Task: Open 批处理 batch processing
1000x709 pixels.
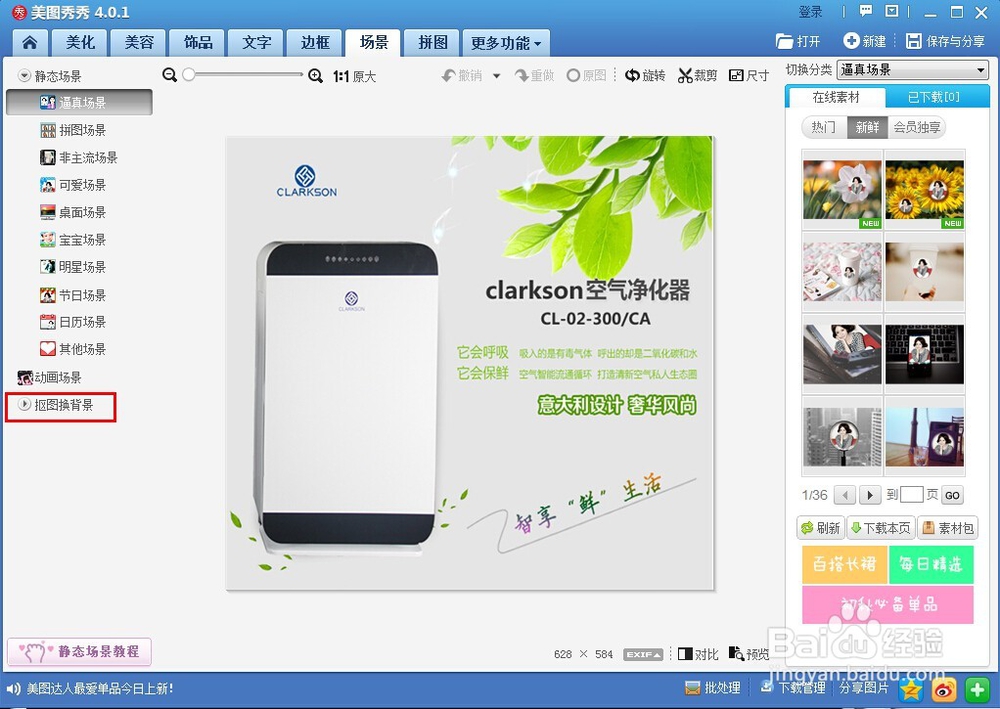Action: coord(712,688)
